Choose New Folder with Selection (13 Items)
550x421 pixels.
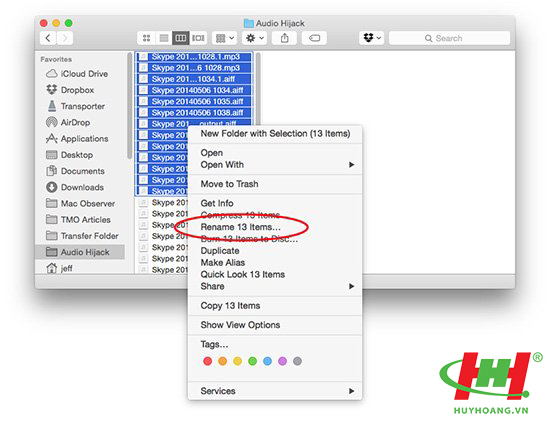(x=275, y=134)
